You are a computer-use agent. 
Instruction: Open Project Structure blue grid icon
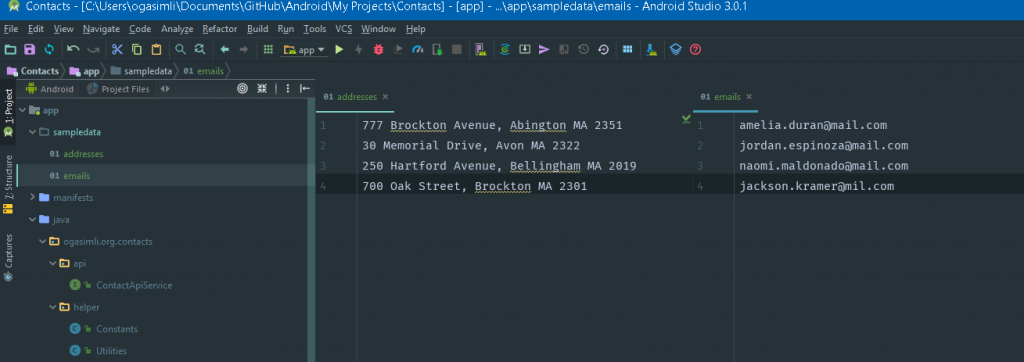tap(628, 50)
